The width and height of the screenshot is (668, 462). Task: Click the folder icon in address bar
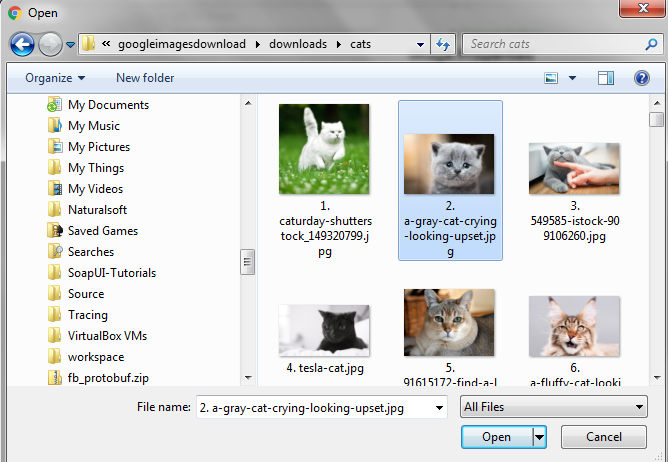click(x=89, y=43)
